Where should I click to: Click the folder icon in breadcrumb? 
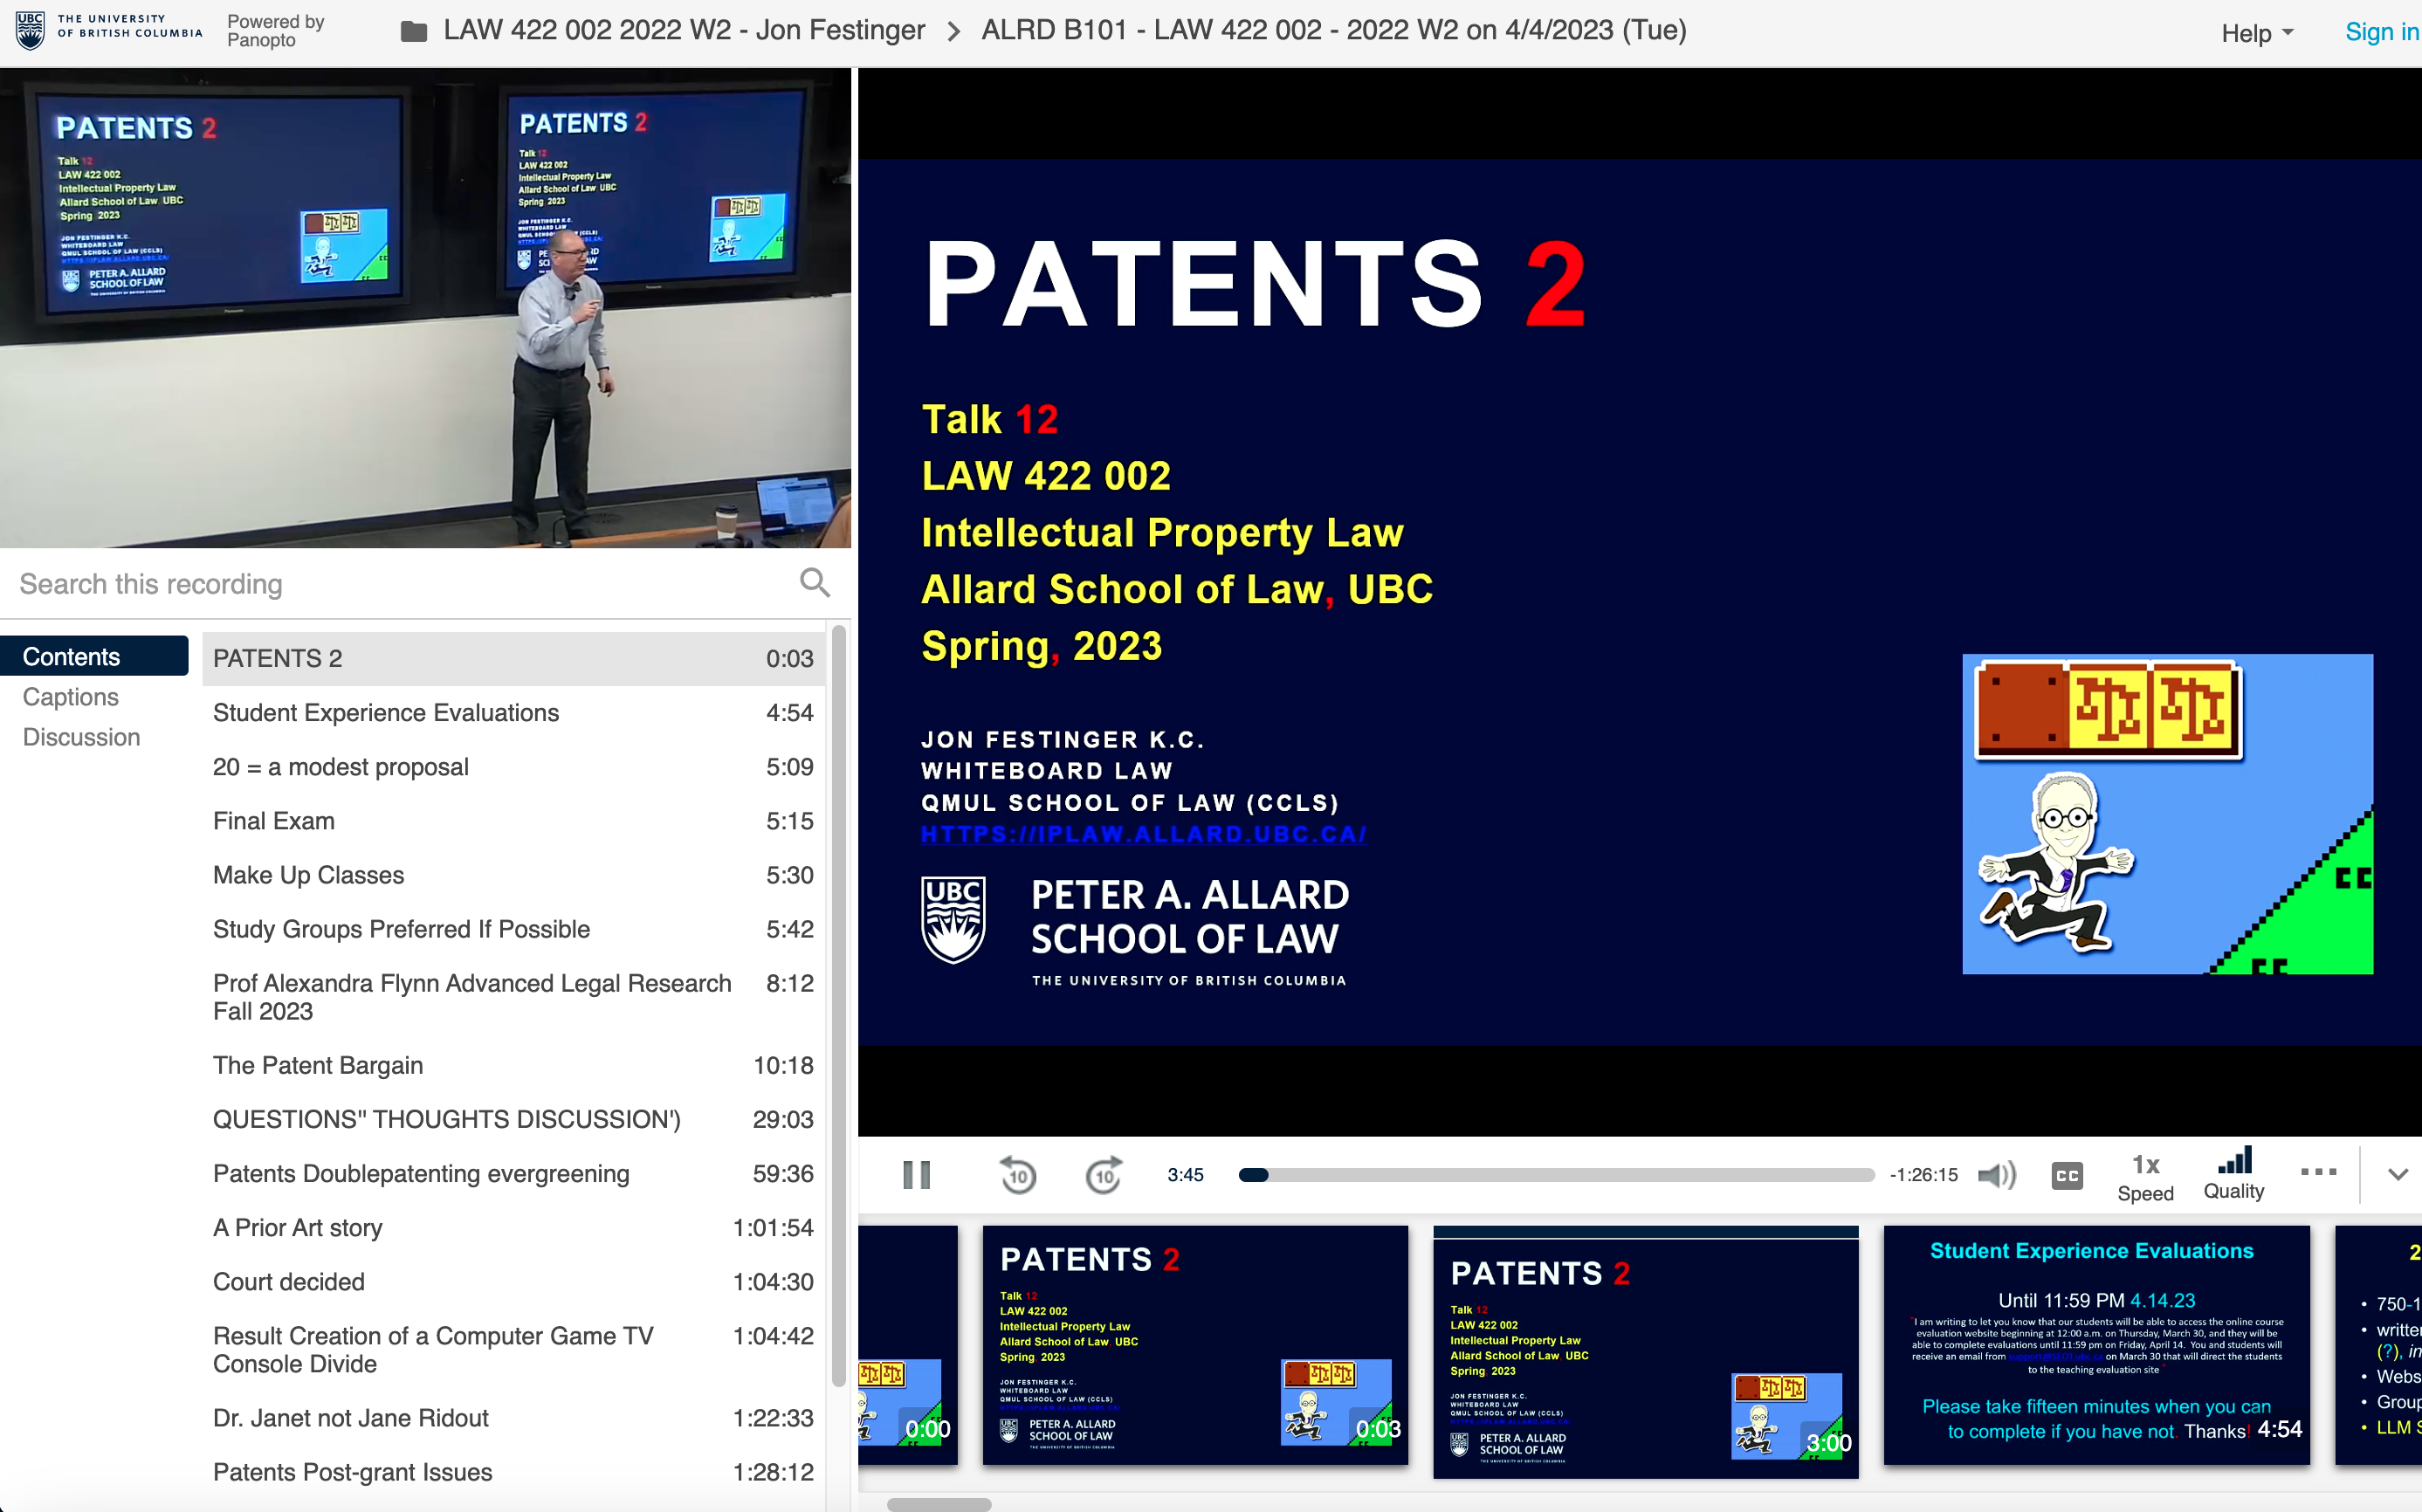click(414, 32)
